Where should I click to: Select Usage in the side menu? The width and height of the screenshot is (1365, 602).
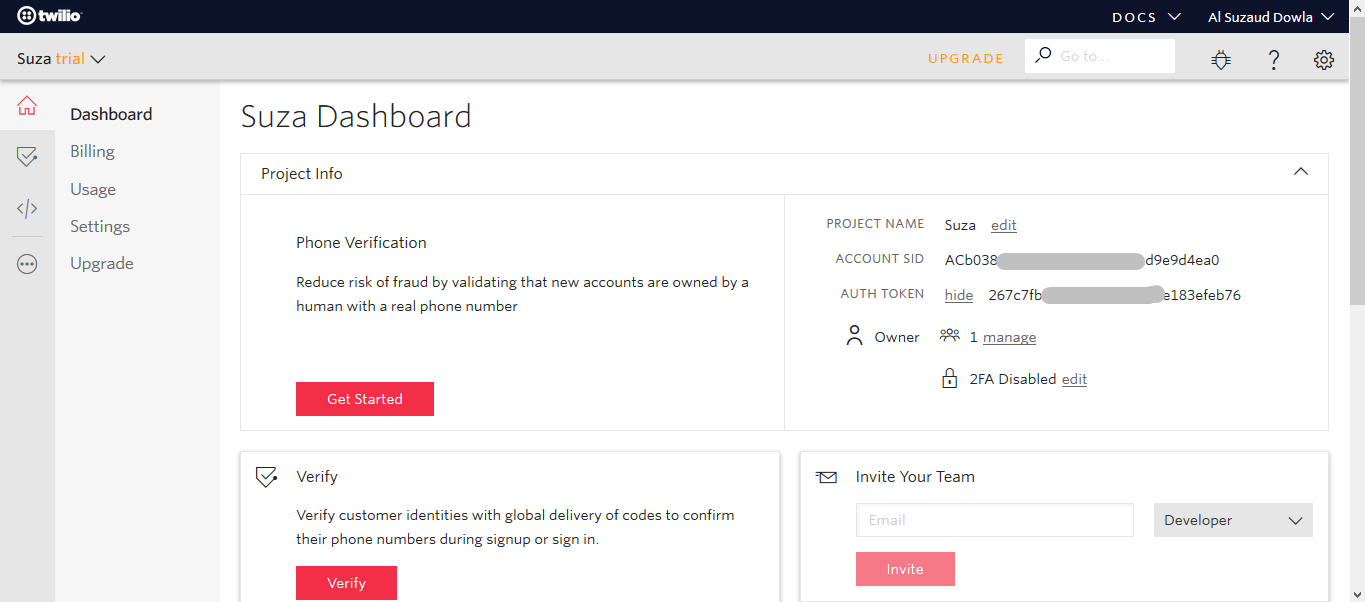click(93, 189)
